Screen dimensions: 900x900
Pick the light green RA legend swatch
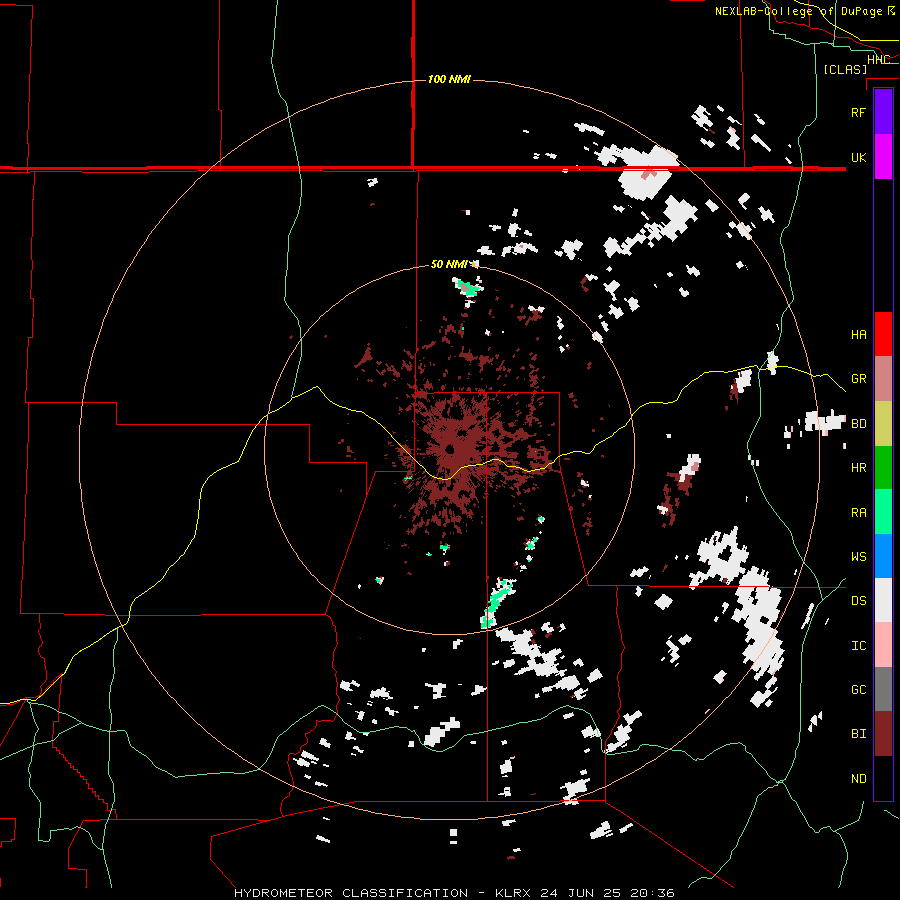(x=883, y=512)
